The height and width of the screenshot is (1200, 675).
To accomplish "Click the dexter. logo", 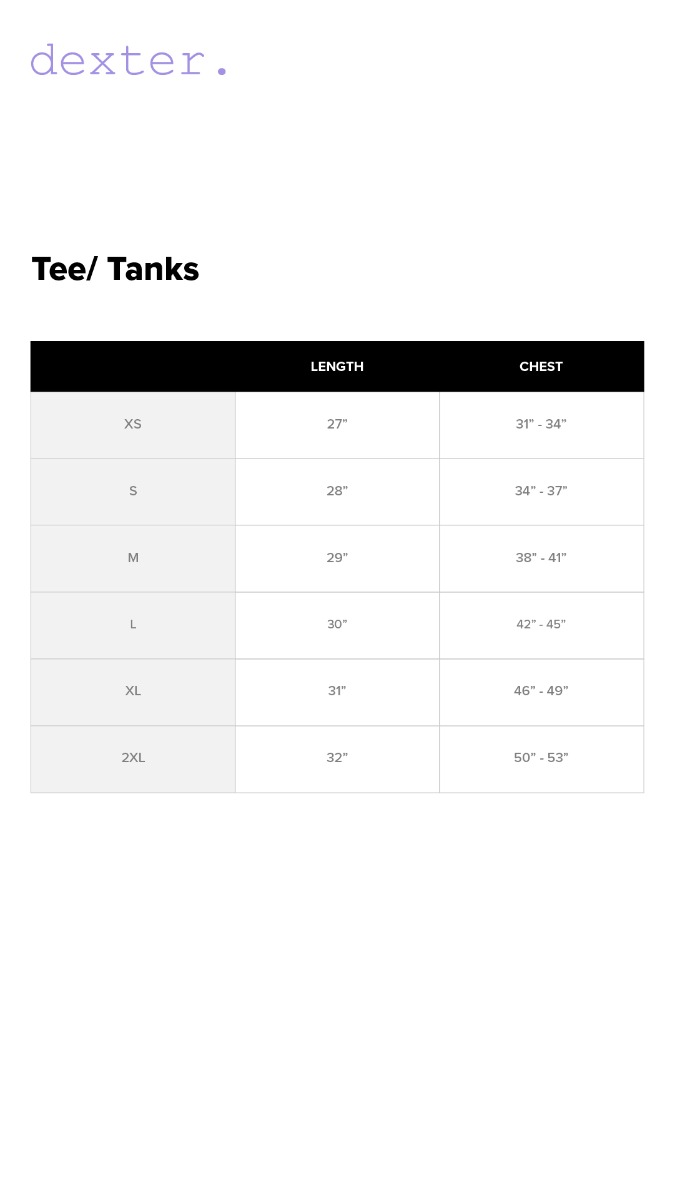I will (130, 61).
